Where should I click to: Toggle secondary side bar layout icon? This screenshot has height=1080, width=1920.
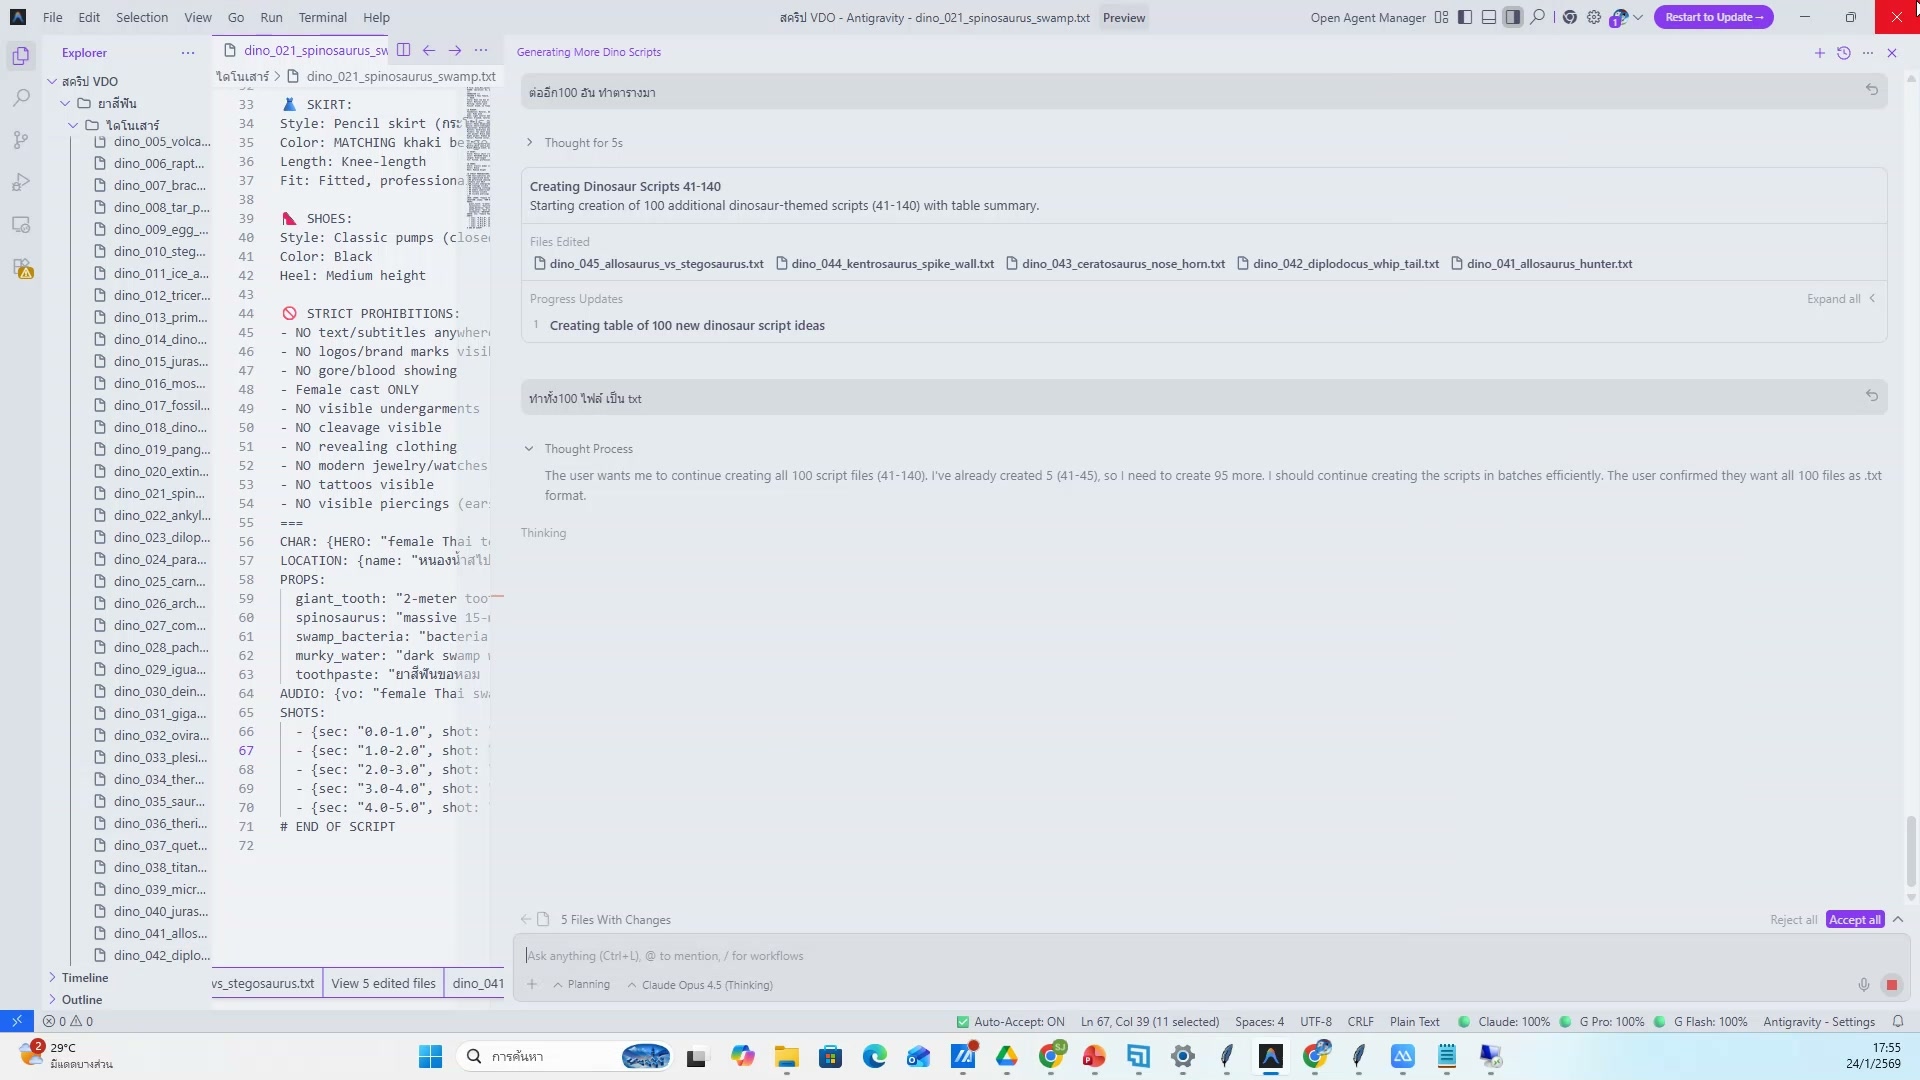click(x=1512, y=17)
